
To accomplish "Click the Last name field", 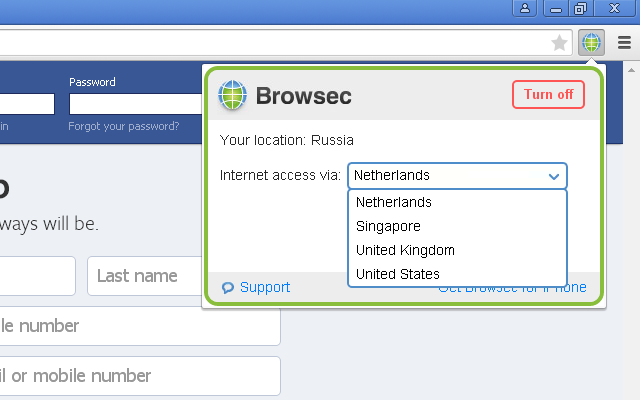I will coord(145,276).
